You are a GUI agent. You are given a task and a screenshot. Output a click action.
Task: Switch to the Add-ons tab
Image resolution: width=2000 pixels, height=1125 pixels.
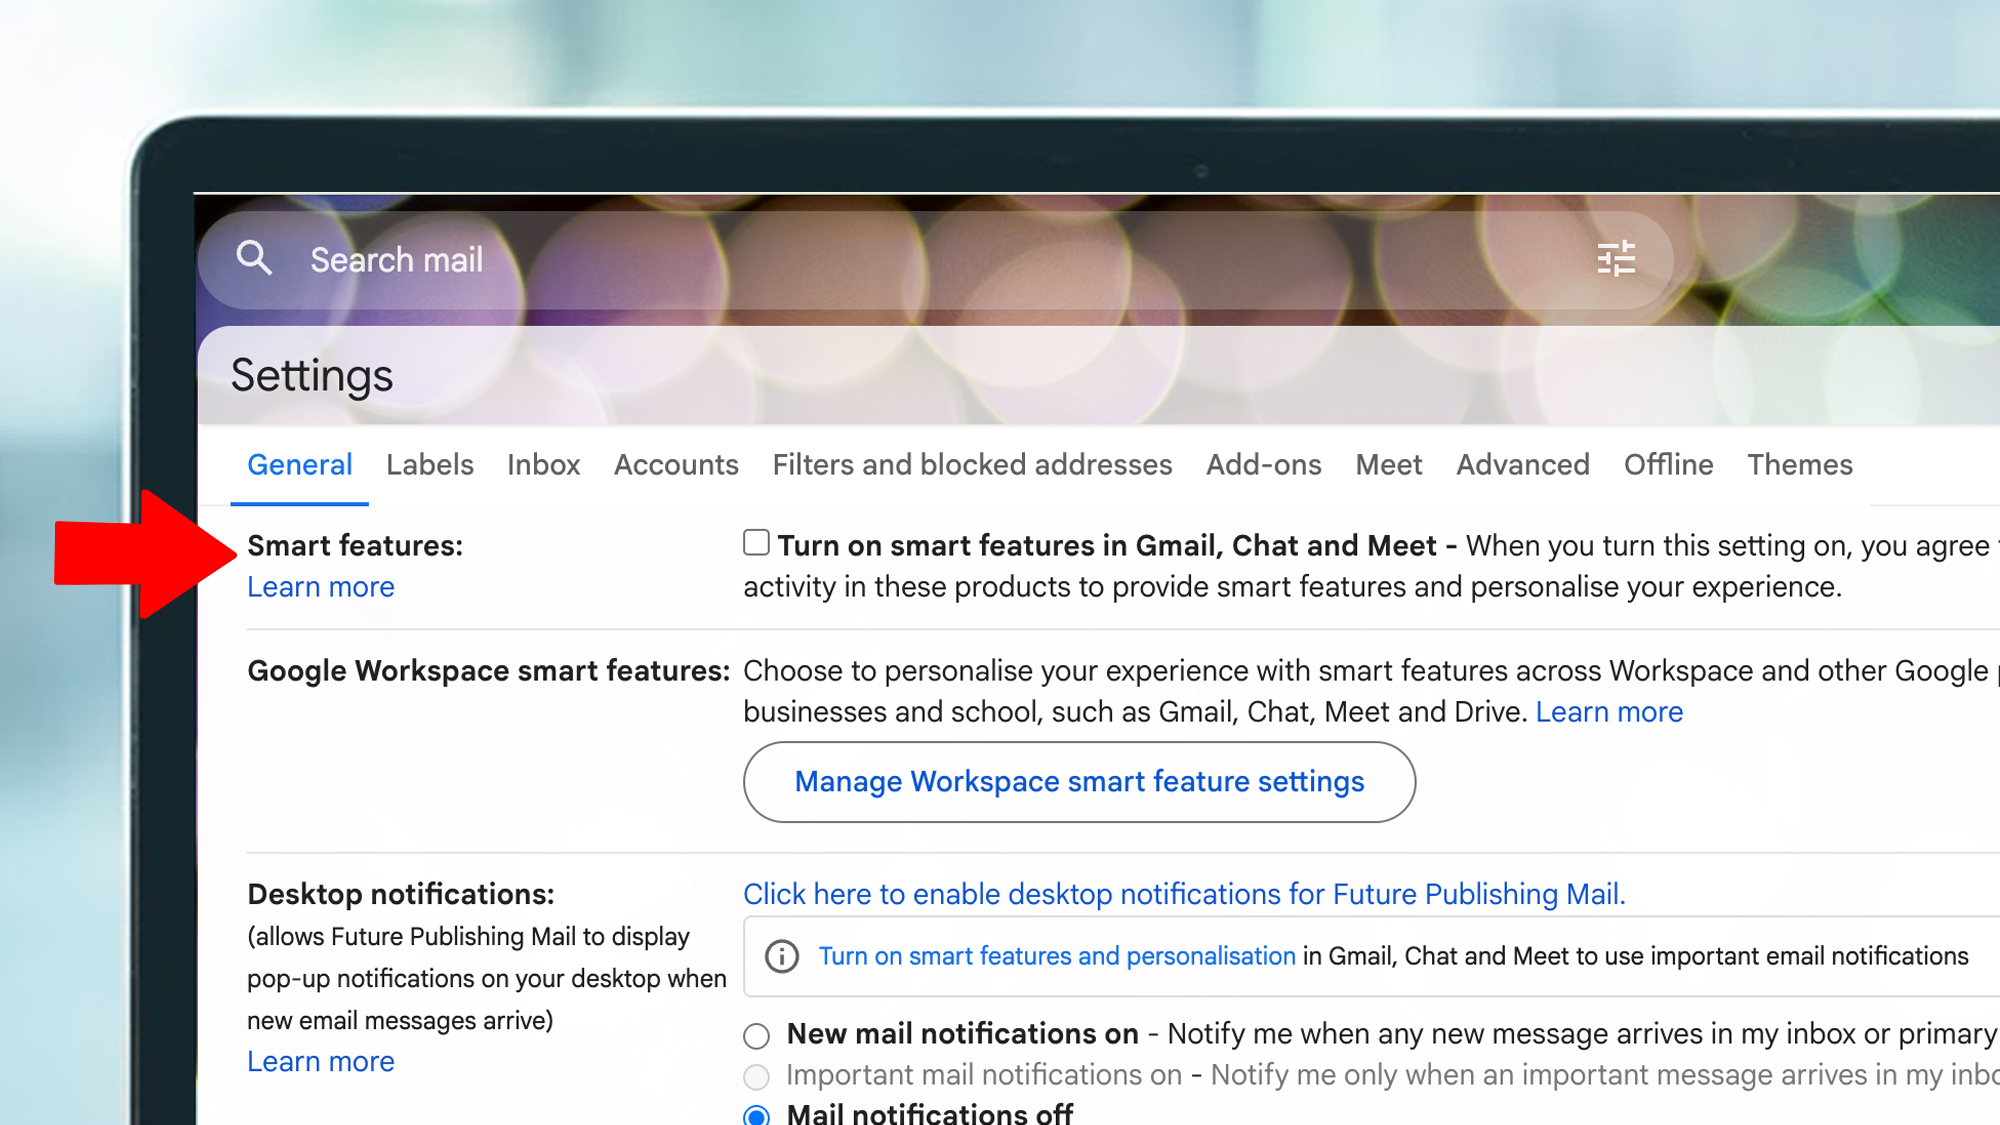[x=1263, y=464]
